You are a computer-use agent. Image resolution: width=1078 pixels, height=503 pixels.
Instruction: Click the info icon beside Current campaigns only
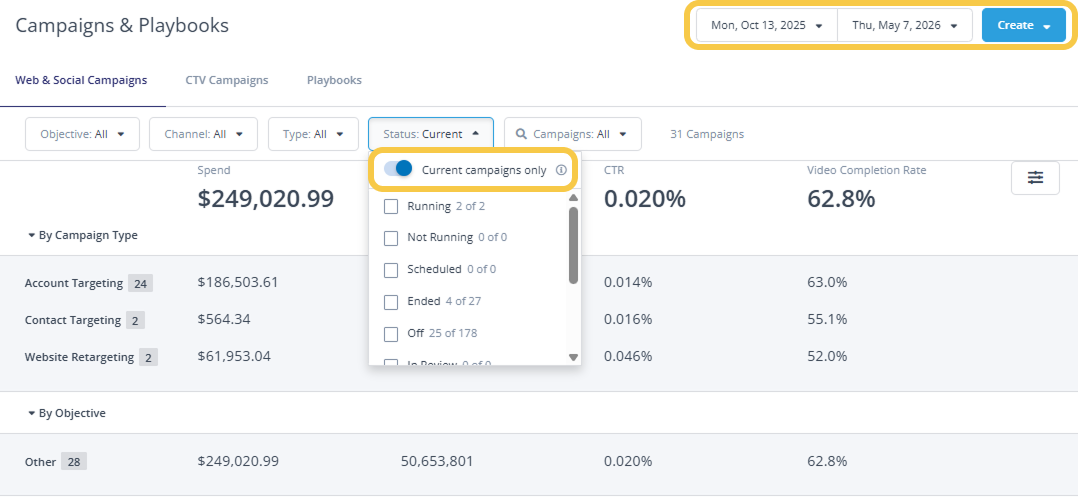pos(561,170)
